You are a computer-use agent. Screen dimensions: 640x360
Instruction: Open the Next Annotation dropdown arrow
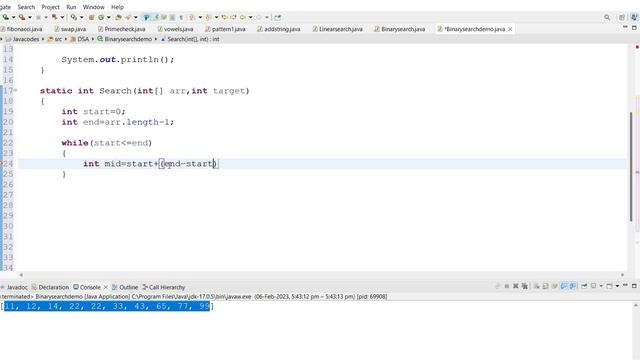(200, 17)
